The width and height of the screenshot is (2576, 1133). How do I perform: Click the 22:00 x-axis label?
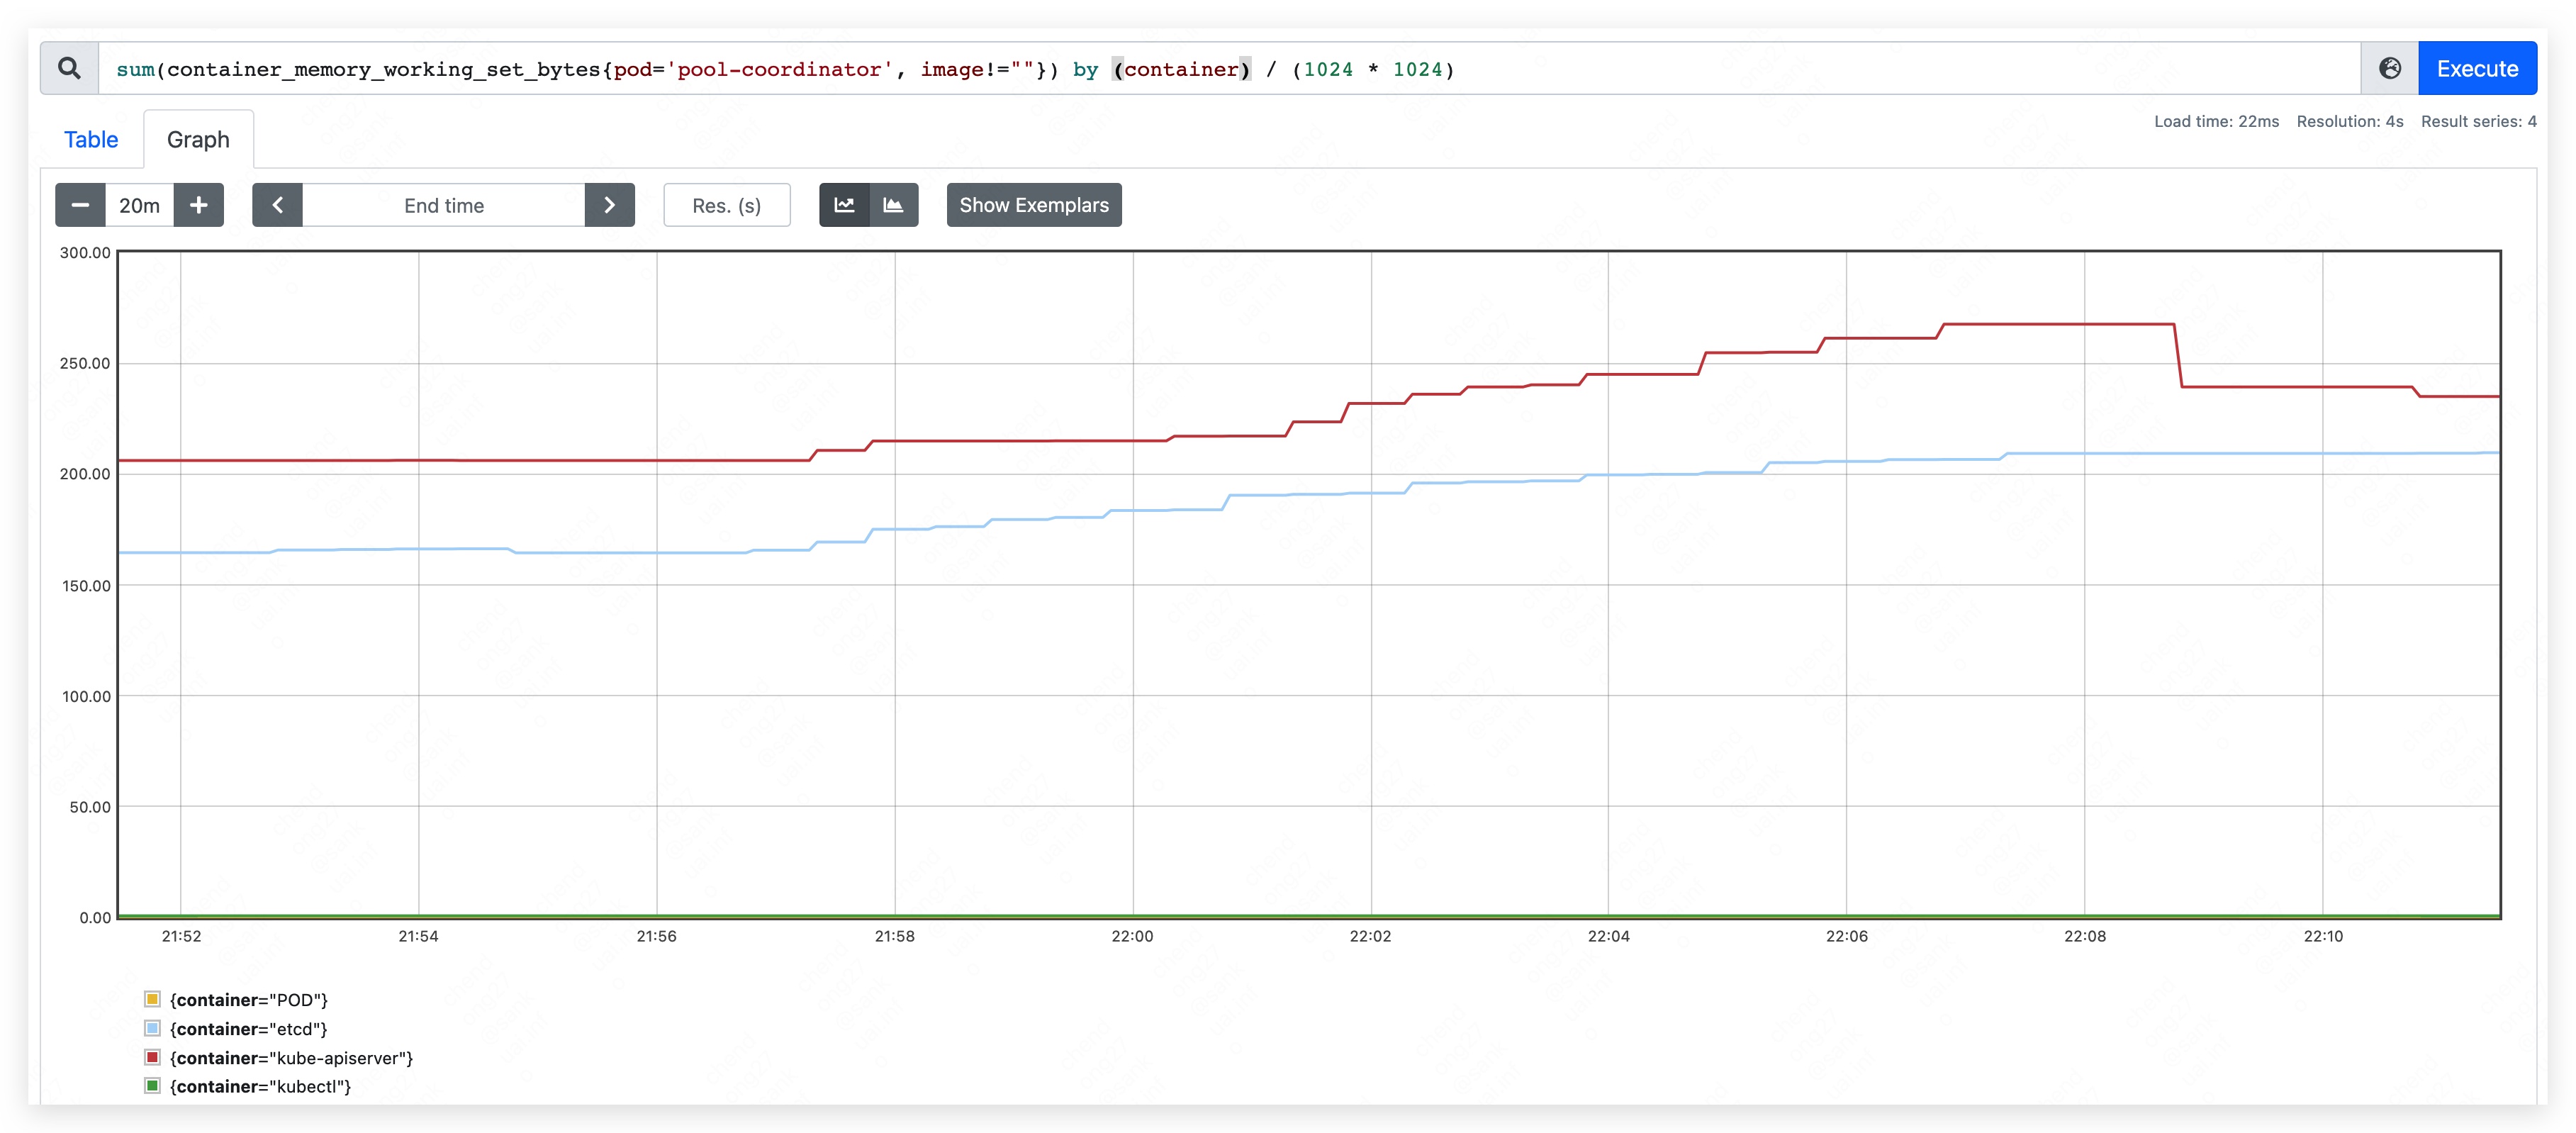click(x=1132, y=936)
